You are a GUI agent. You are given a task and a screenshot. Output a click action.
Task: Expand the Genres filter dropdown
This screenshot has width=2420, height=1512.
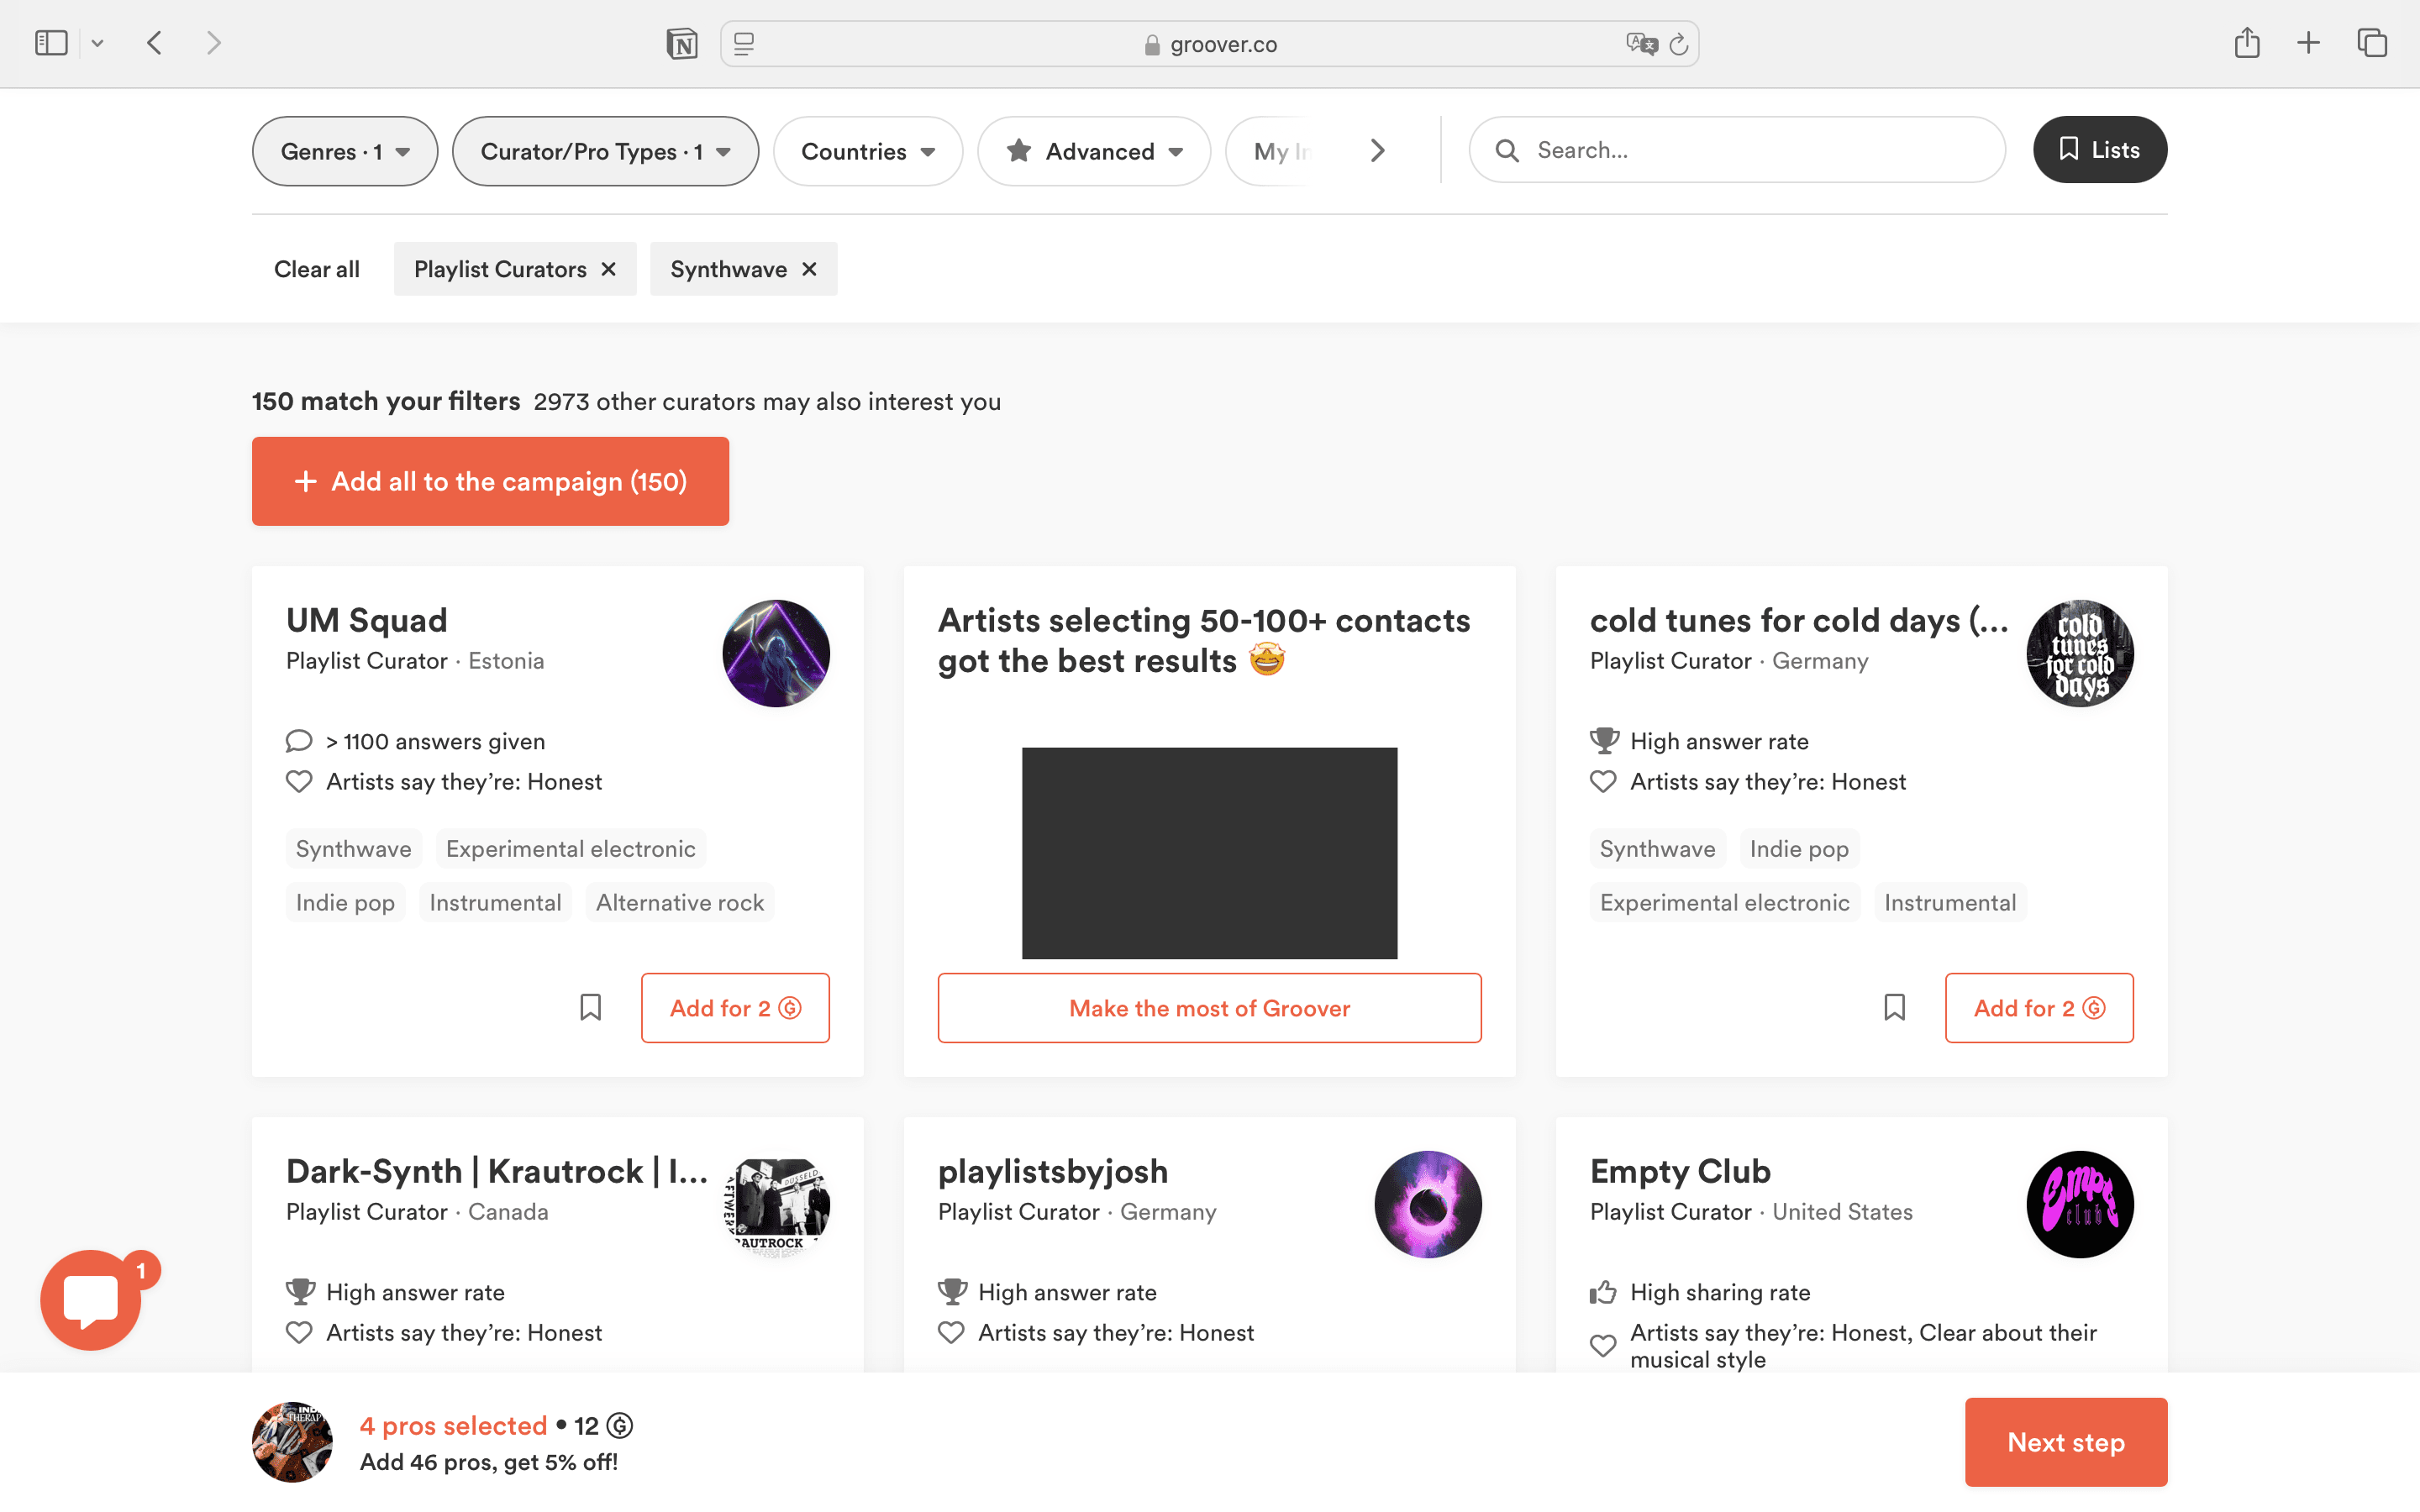[x=345, y=151]
